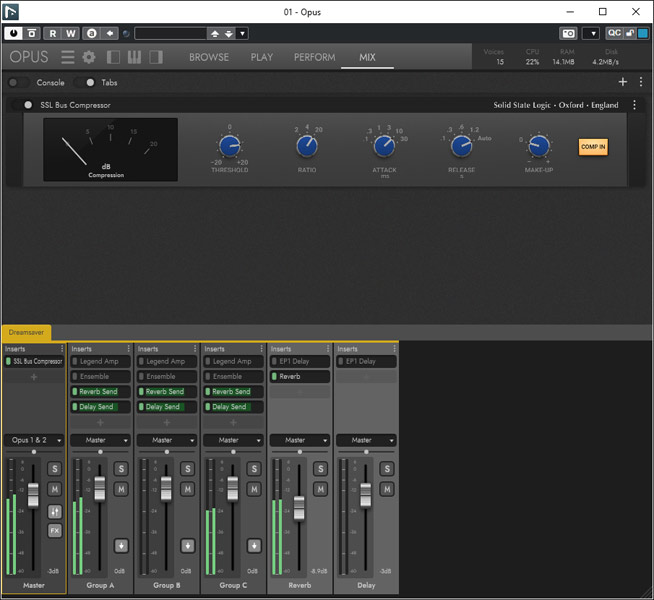Click the plus icon in the console header
654x600 pixels.
coord(623,82)
